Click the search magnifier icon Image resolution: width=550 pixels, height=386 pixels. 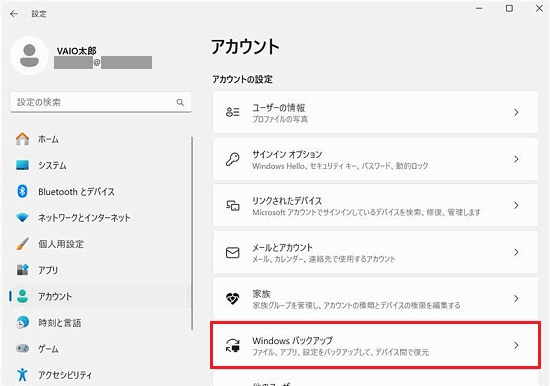180,102
